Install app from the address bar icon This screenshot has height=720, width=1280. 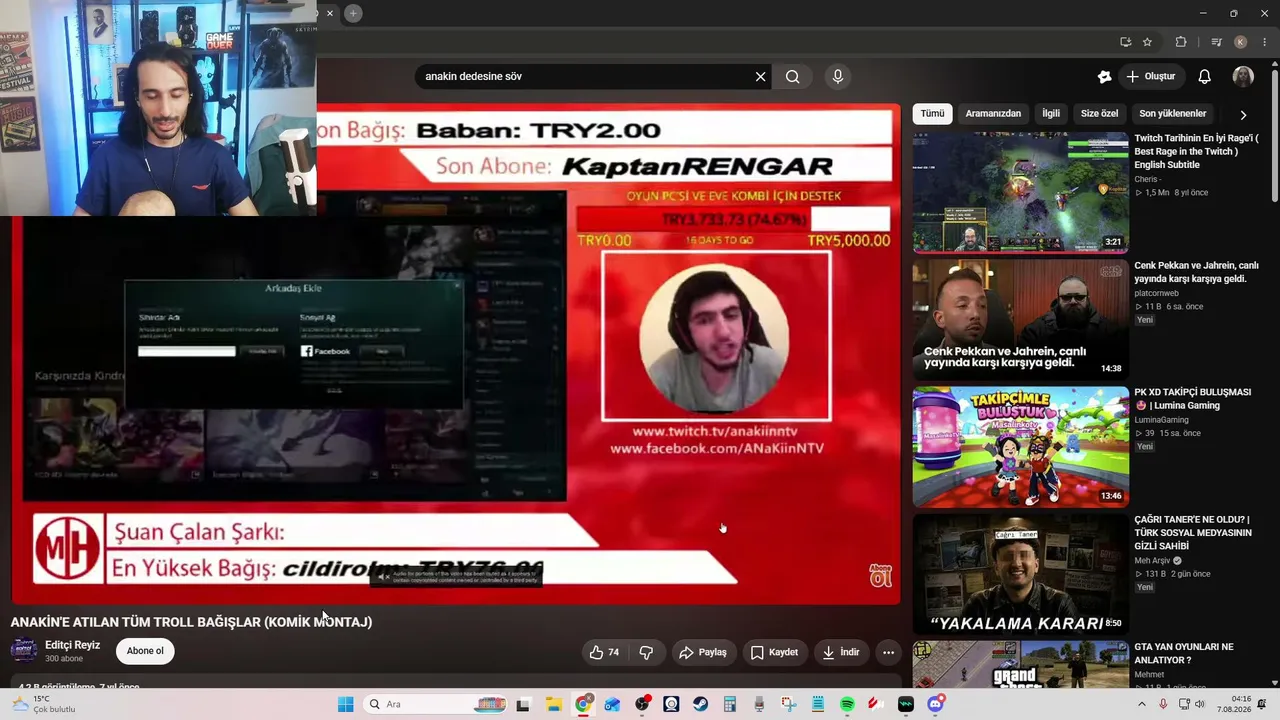[1125, 42]
